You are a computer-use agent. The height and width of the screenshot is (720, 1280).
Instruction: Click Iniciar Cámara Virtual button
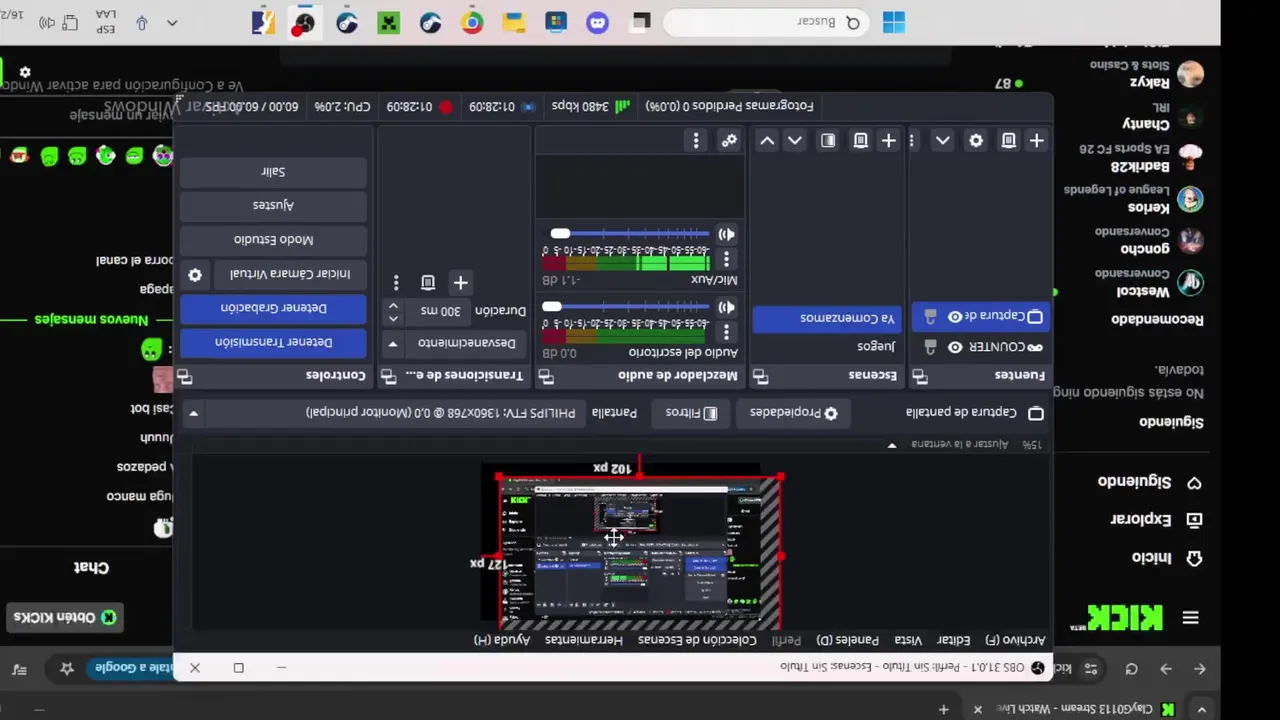(x=290, y=274)
